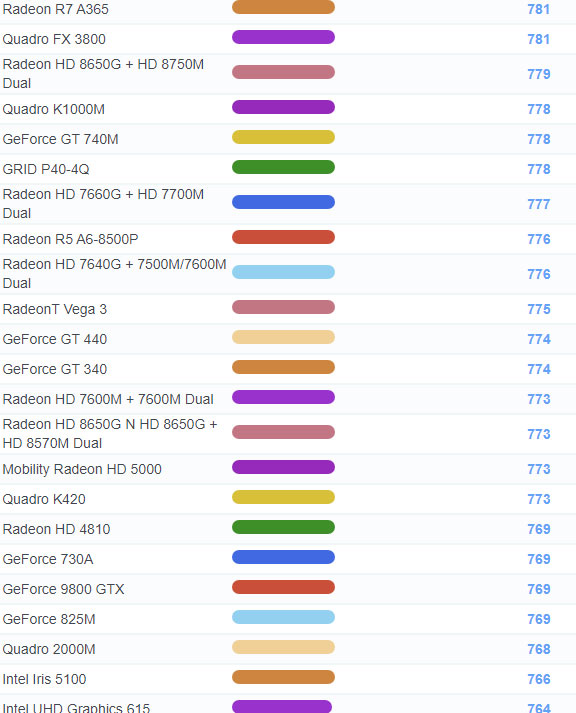Click Radeon HD 4810 name

[56, 529]
